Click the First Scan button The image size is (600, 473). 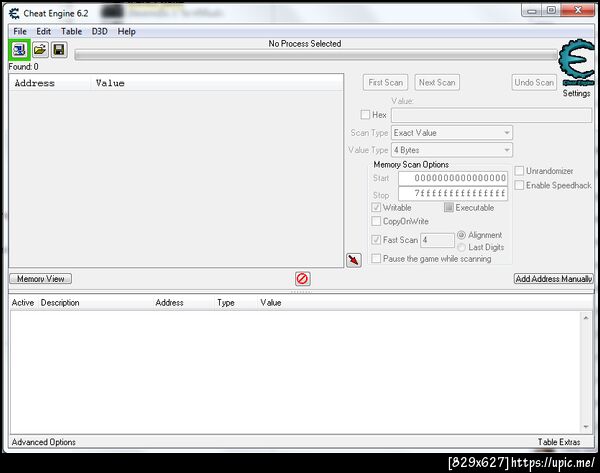pyautogui.click(x=385, y=82)
